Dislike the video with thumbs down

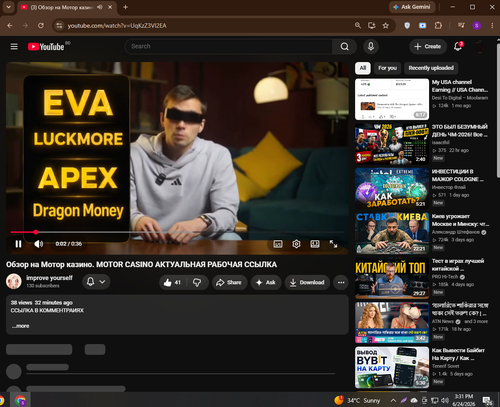coord(197,282)
